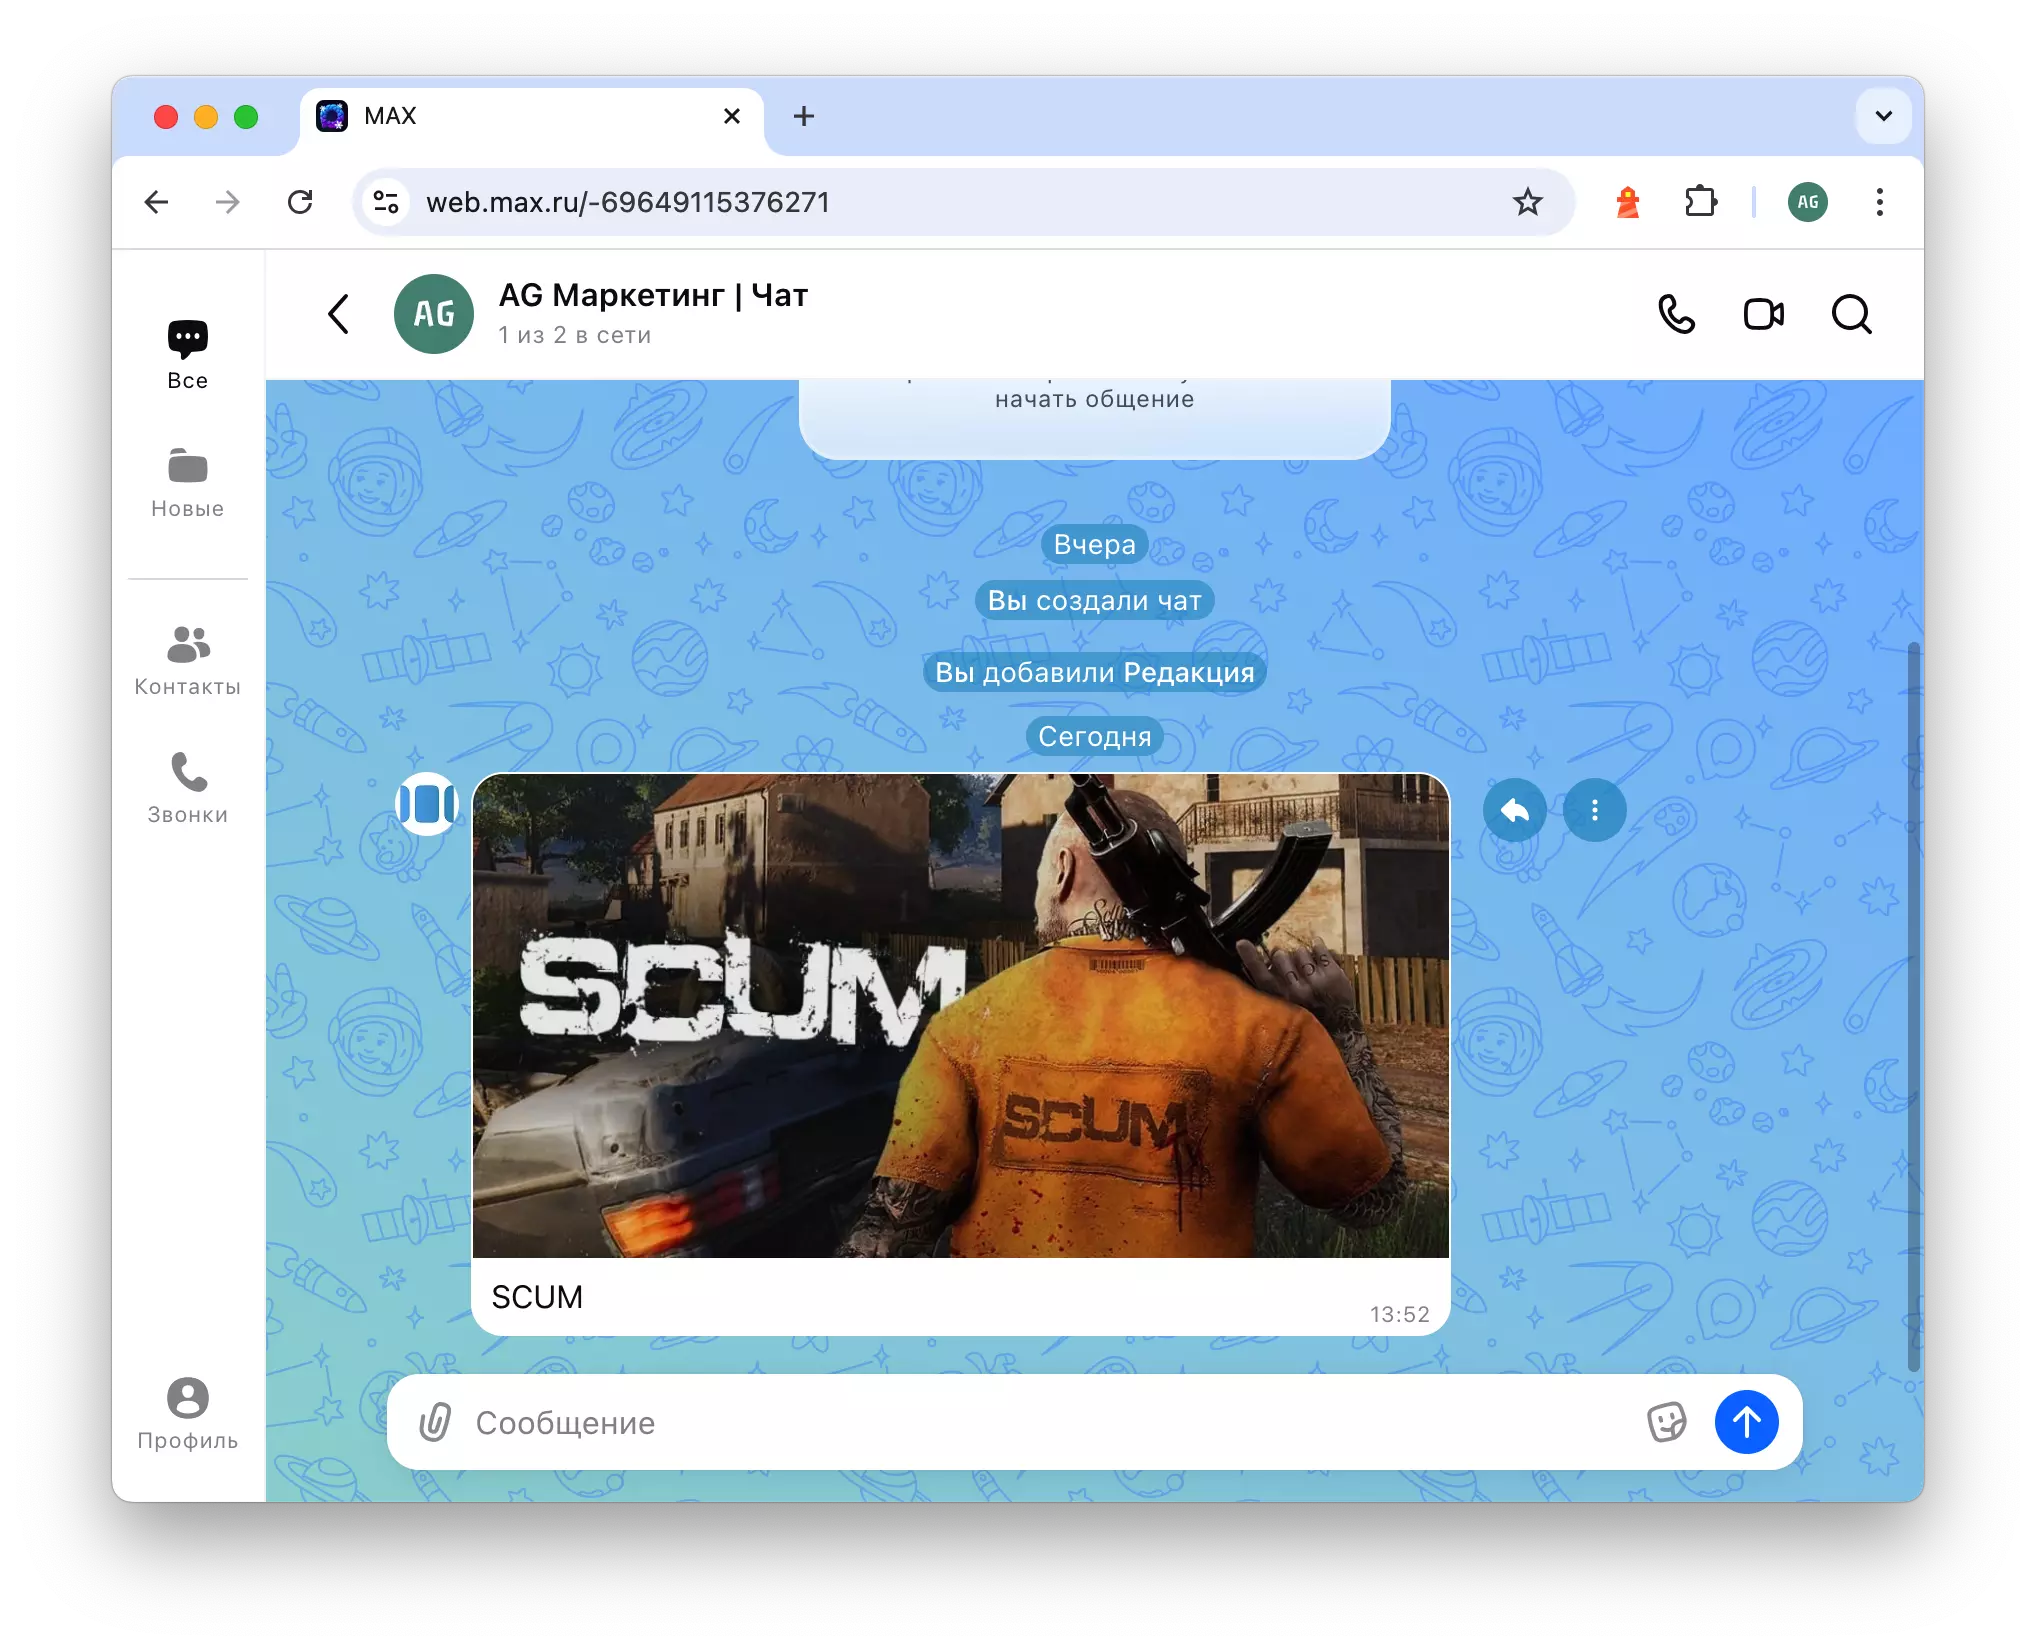The height and width of the screenshot is (1650, 2036).
Task: Click browser forward arrow
Action: pos(228,202)
